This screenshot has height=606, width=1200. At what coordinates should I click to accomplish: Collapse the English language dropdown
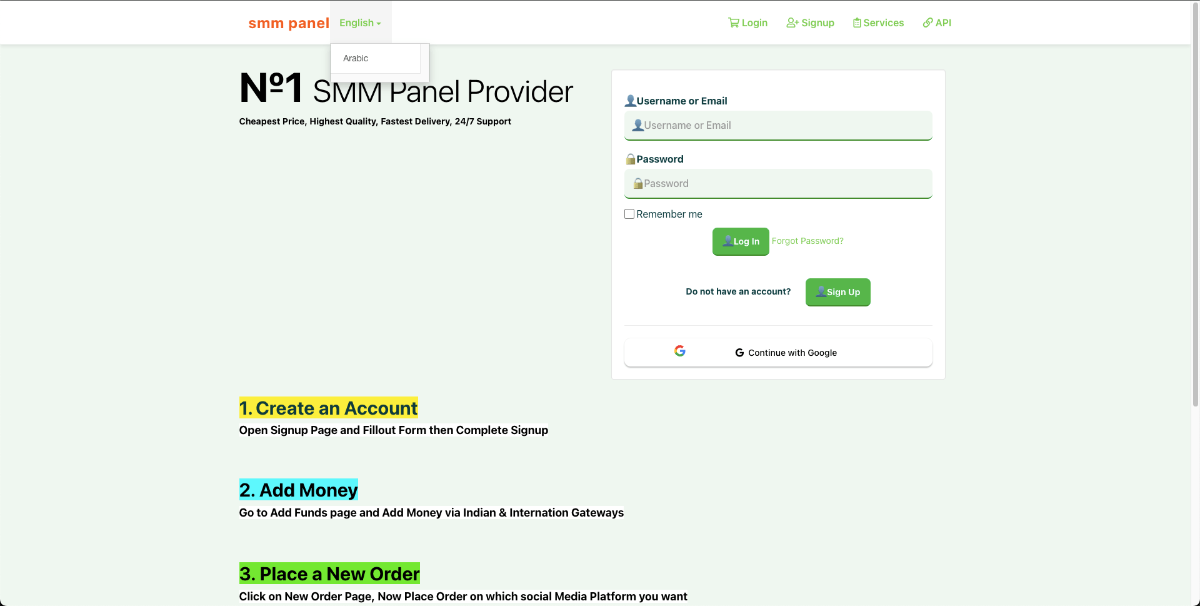click(x=360, y=22)
